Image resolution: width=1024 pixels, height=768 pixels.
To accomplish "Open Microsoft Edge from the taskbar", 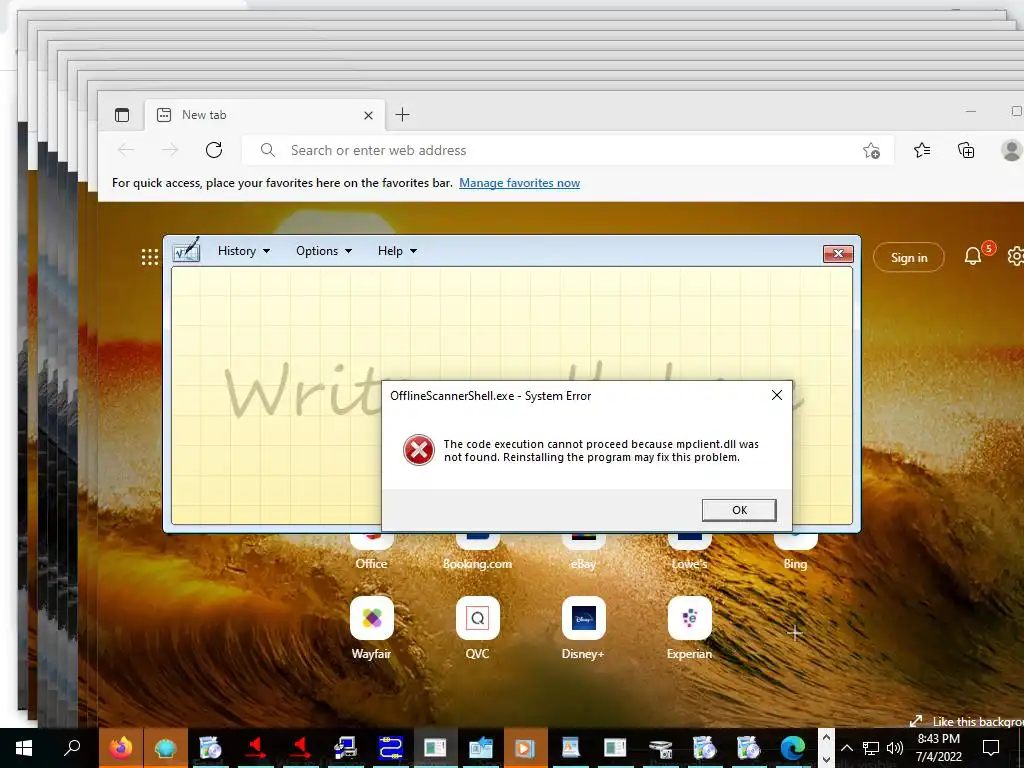I will click(x=793, y=748).
